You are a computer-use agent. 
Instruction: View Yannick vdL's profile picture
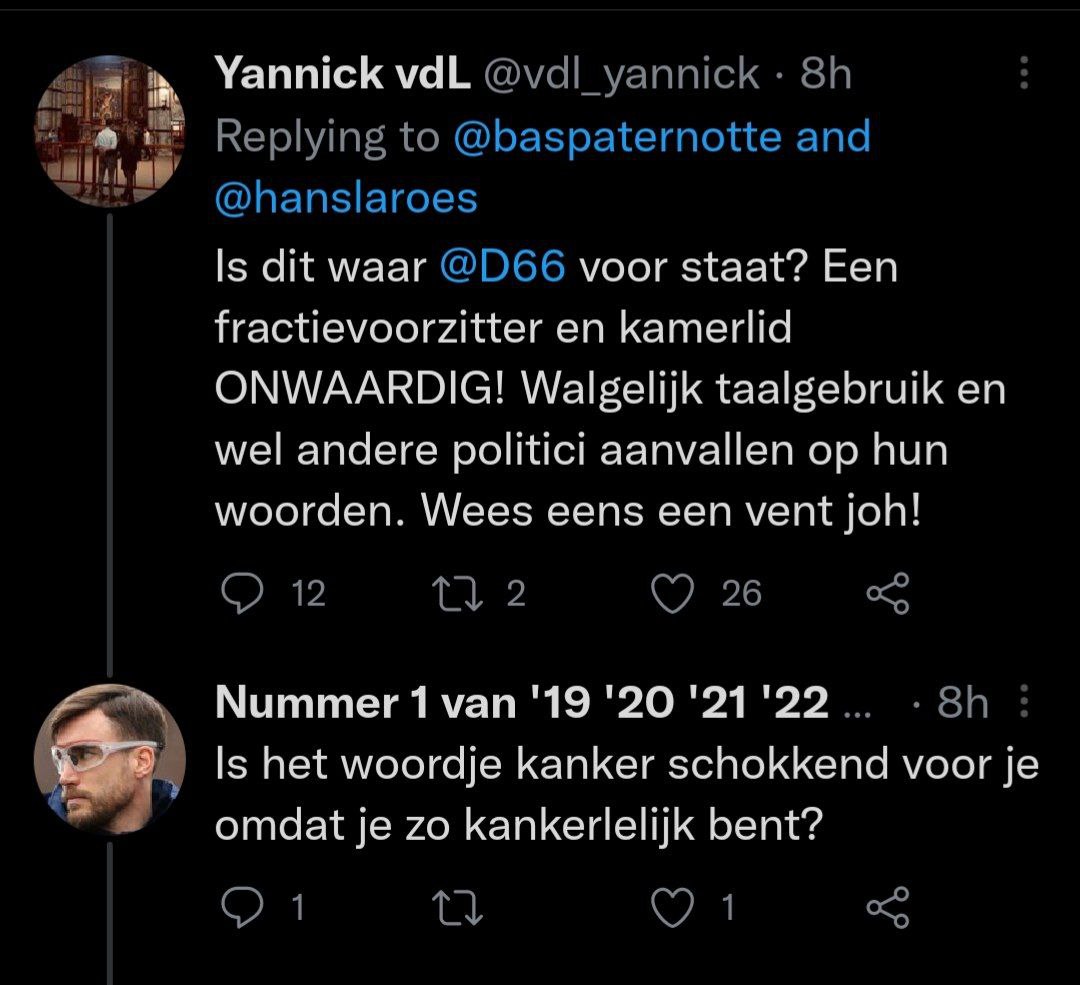tap(110, 131)
